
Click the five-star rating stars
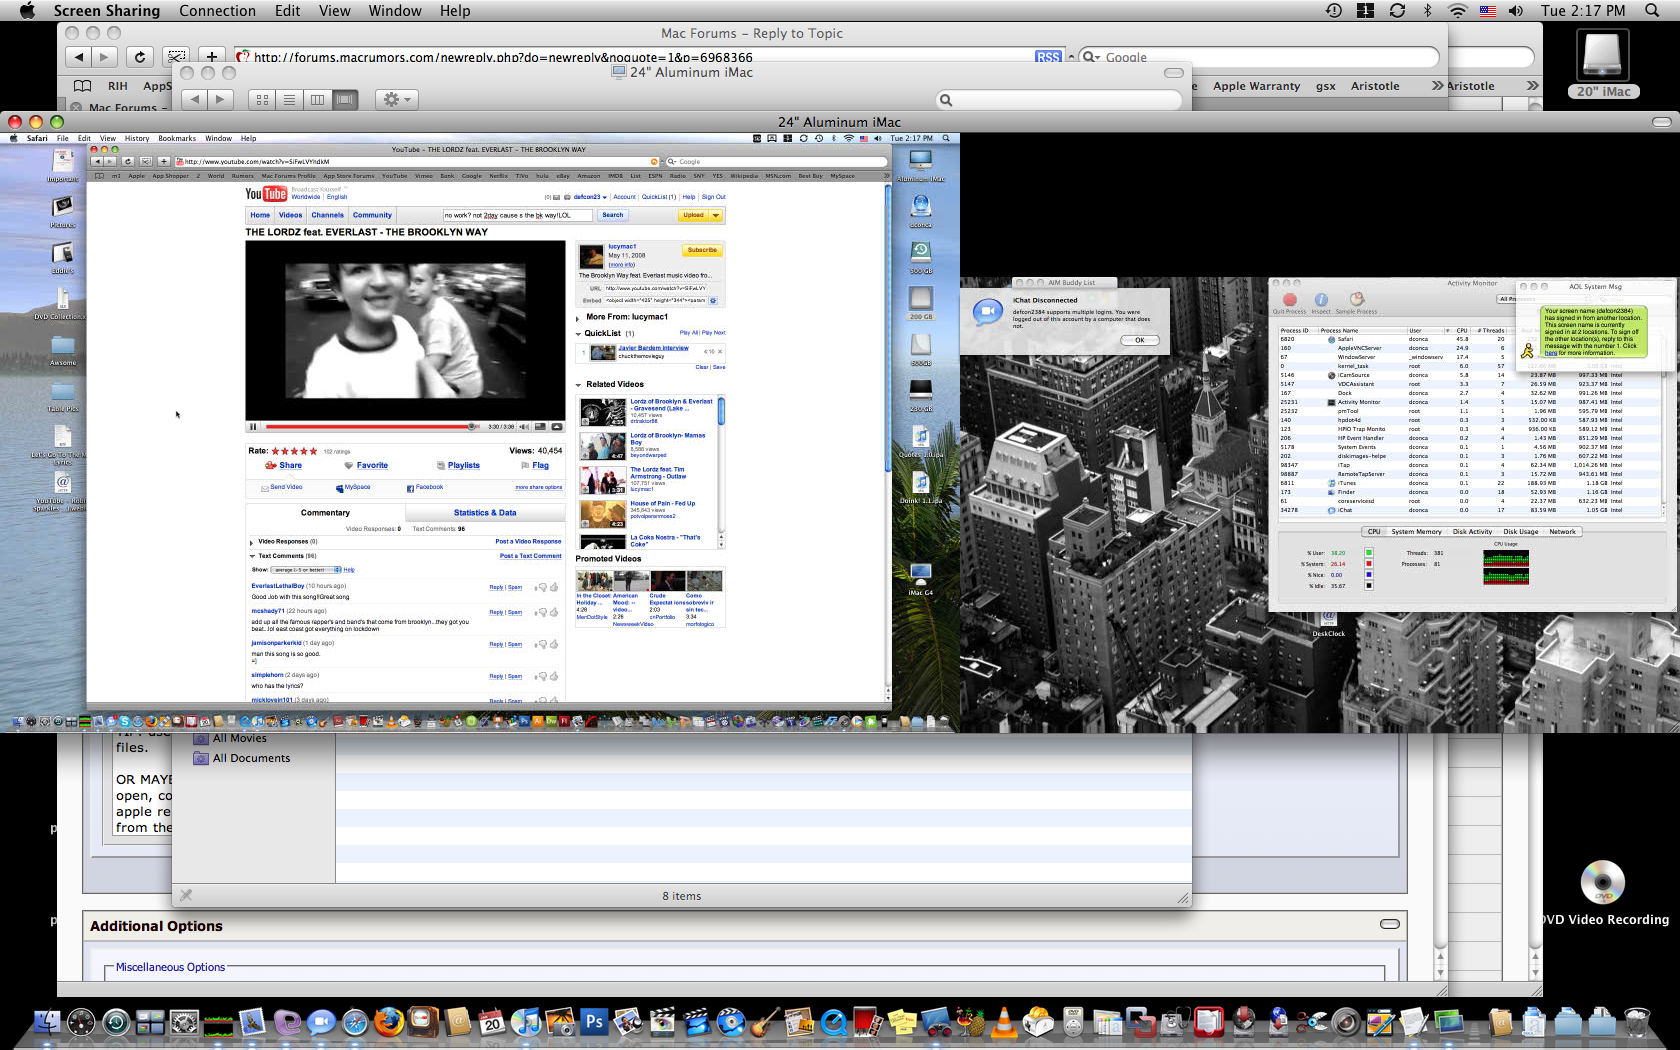(x=294, y=451)
